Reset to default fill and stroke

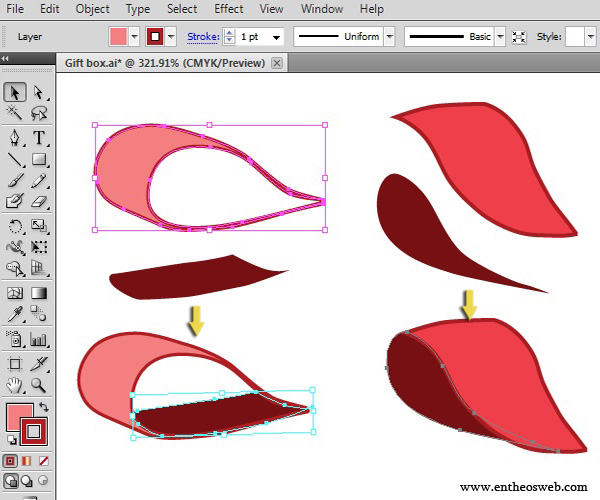click(x=11, y=440)
